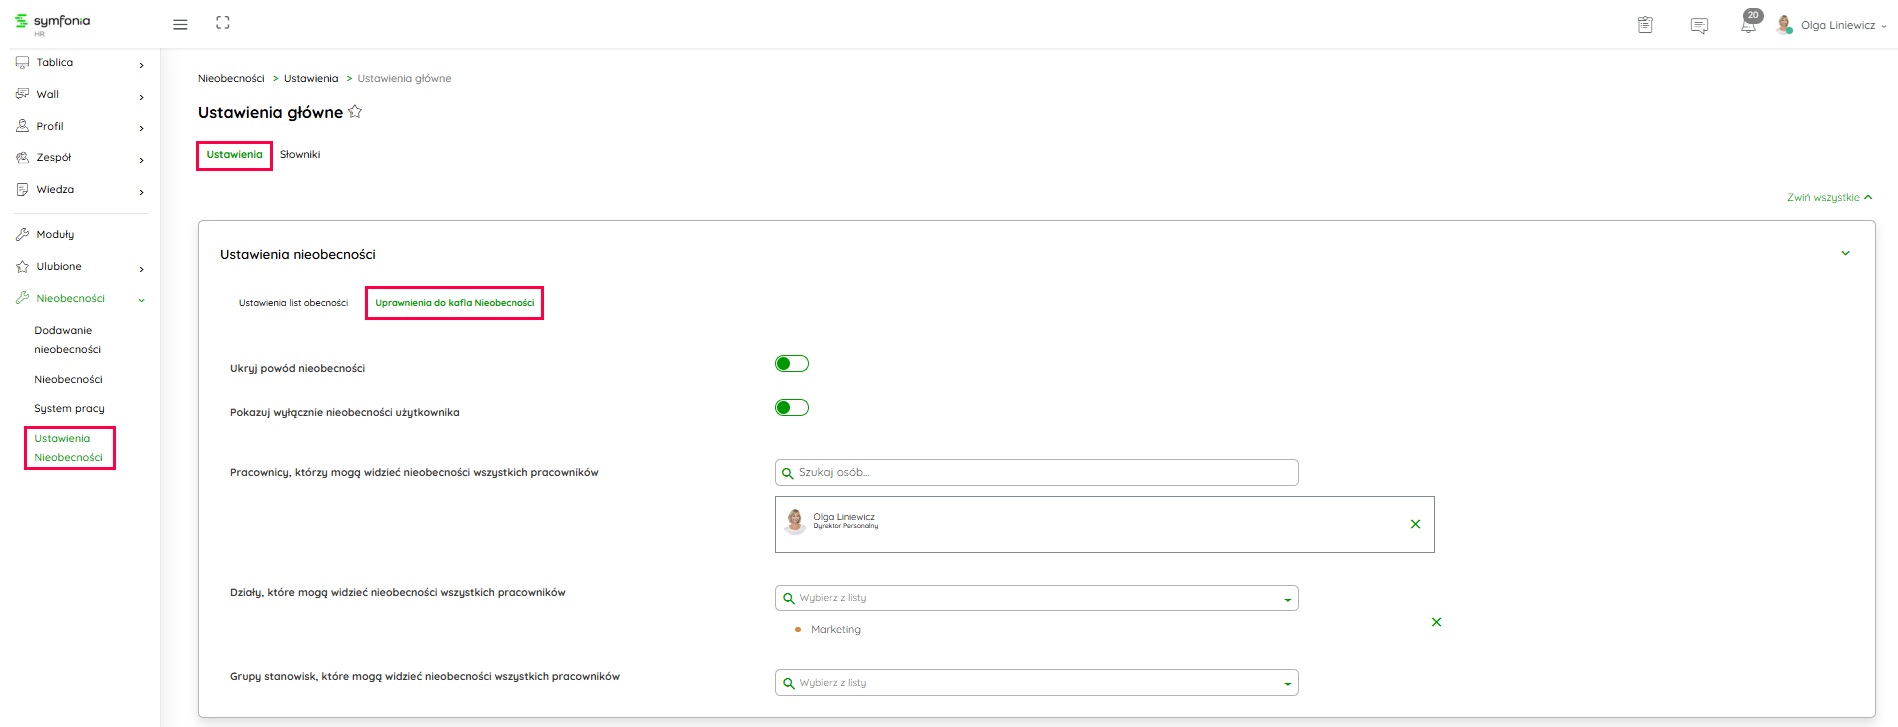Toggle Pokazuj wyłącznie nieobecności użytkownika switch
The width and height of the screenshot is (1898, 727).
[791, 408]
